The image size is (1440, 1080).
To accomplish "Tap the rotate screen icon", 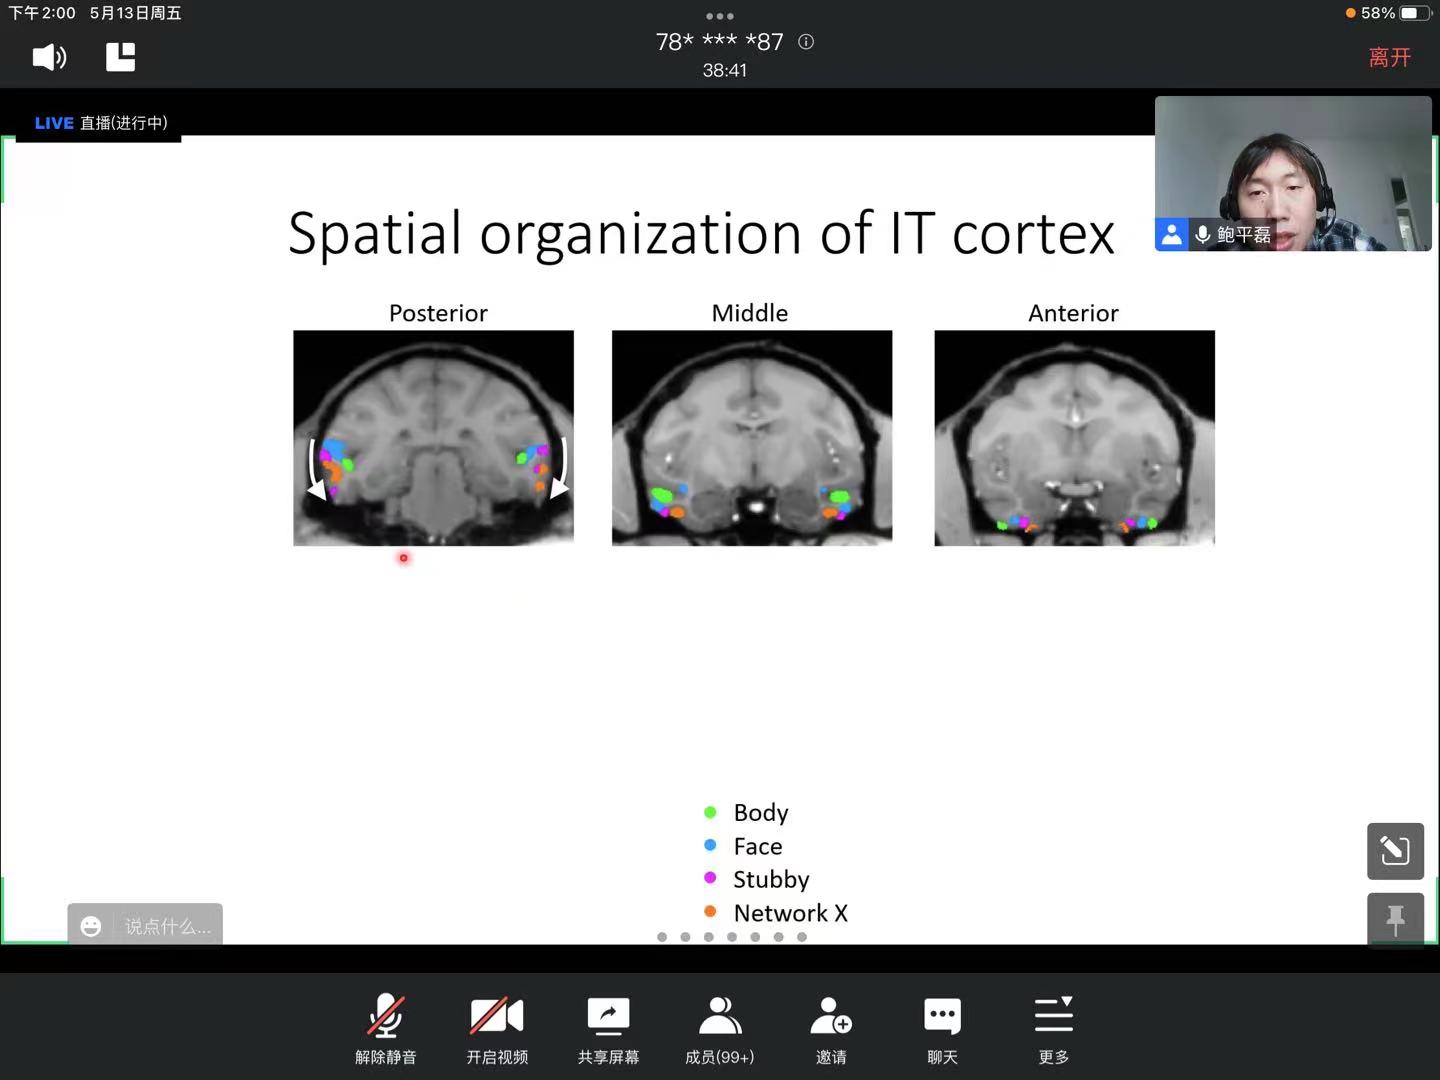I will pos(1395,851).
